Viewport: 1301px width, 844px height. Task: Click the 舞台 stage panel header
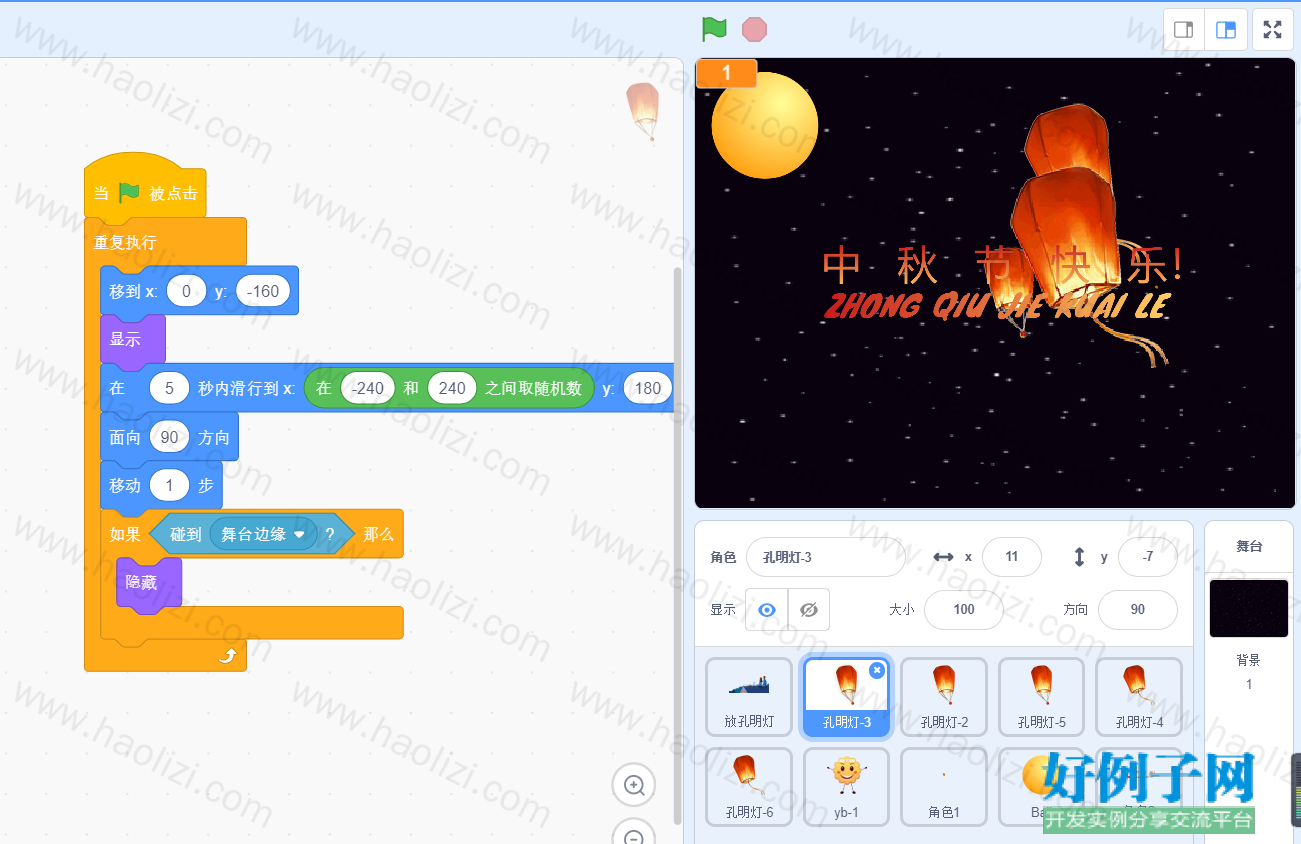(x=1249, y=546)
